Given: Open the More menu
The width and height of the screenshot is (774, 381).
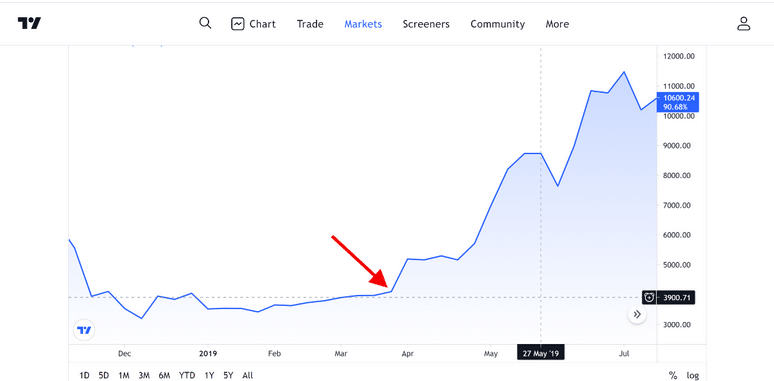Looking at the screenshot, I should 557,24.
